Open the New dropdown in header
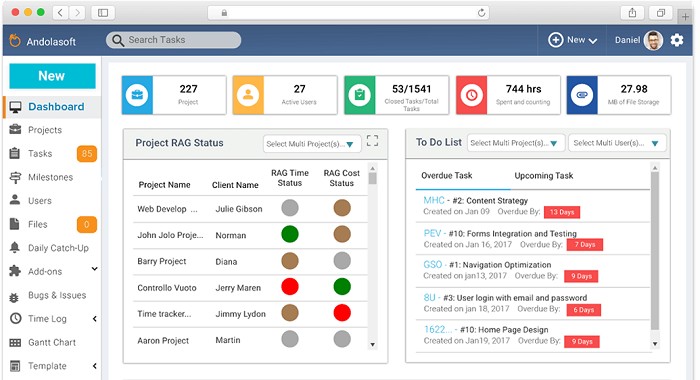 [573, 40]
